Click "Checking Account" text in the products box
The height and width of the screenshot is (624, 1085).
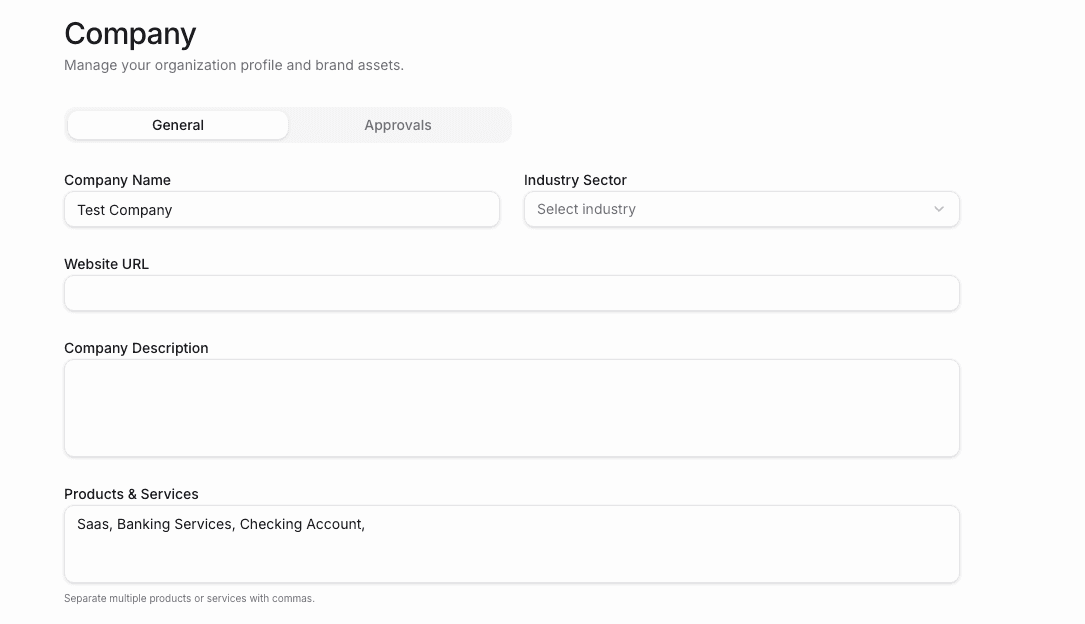pyautogui.click(x=300, y=524)
